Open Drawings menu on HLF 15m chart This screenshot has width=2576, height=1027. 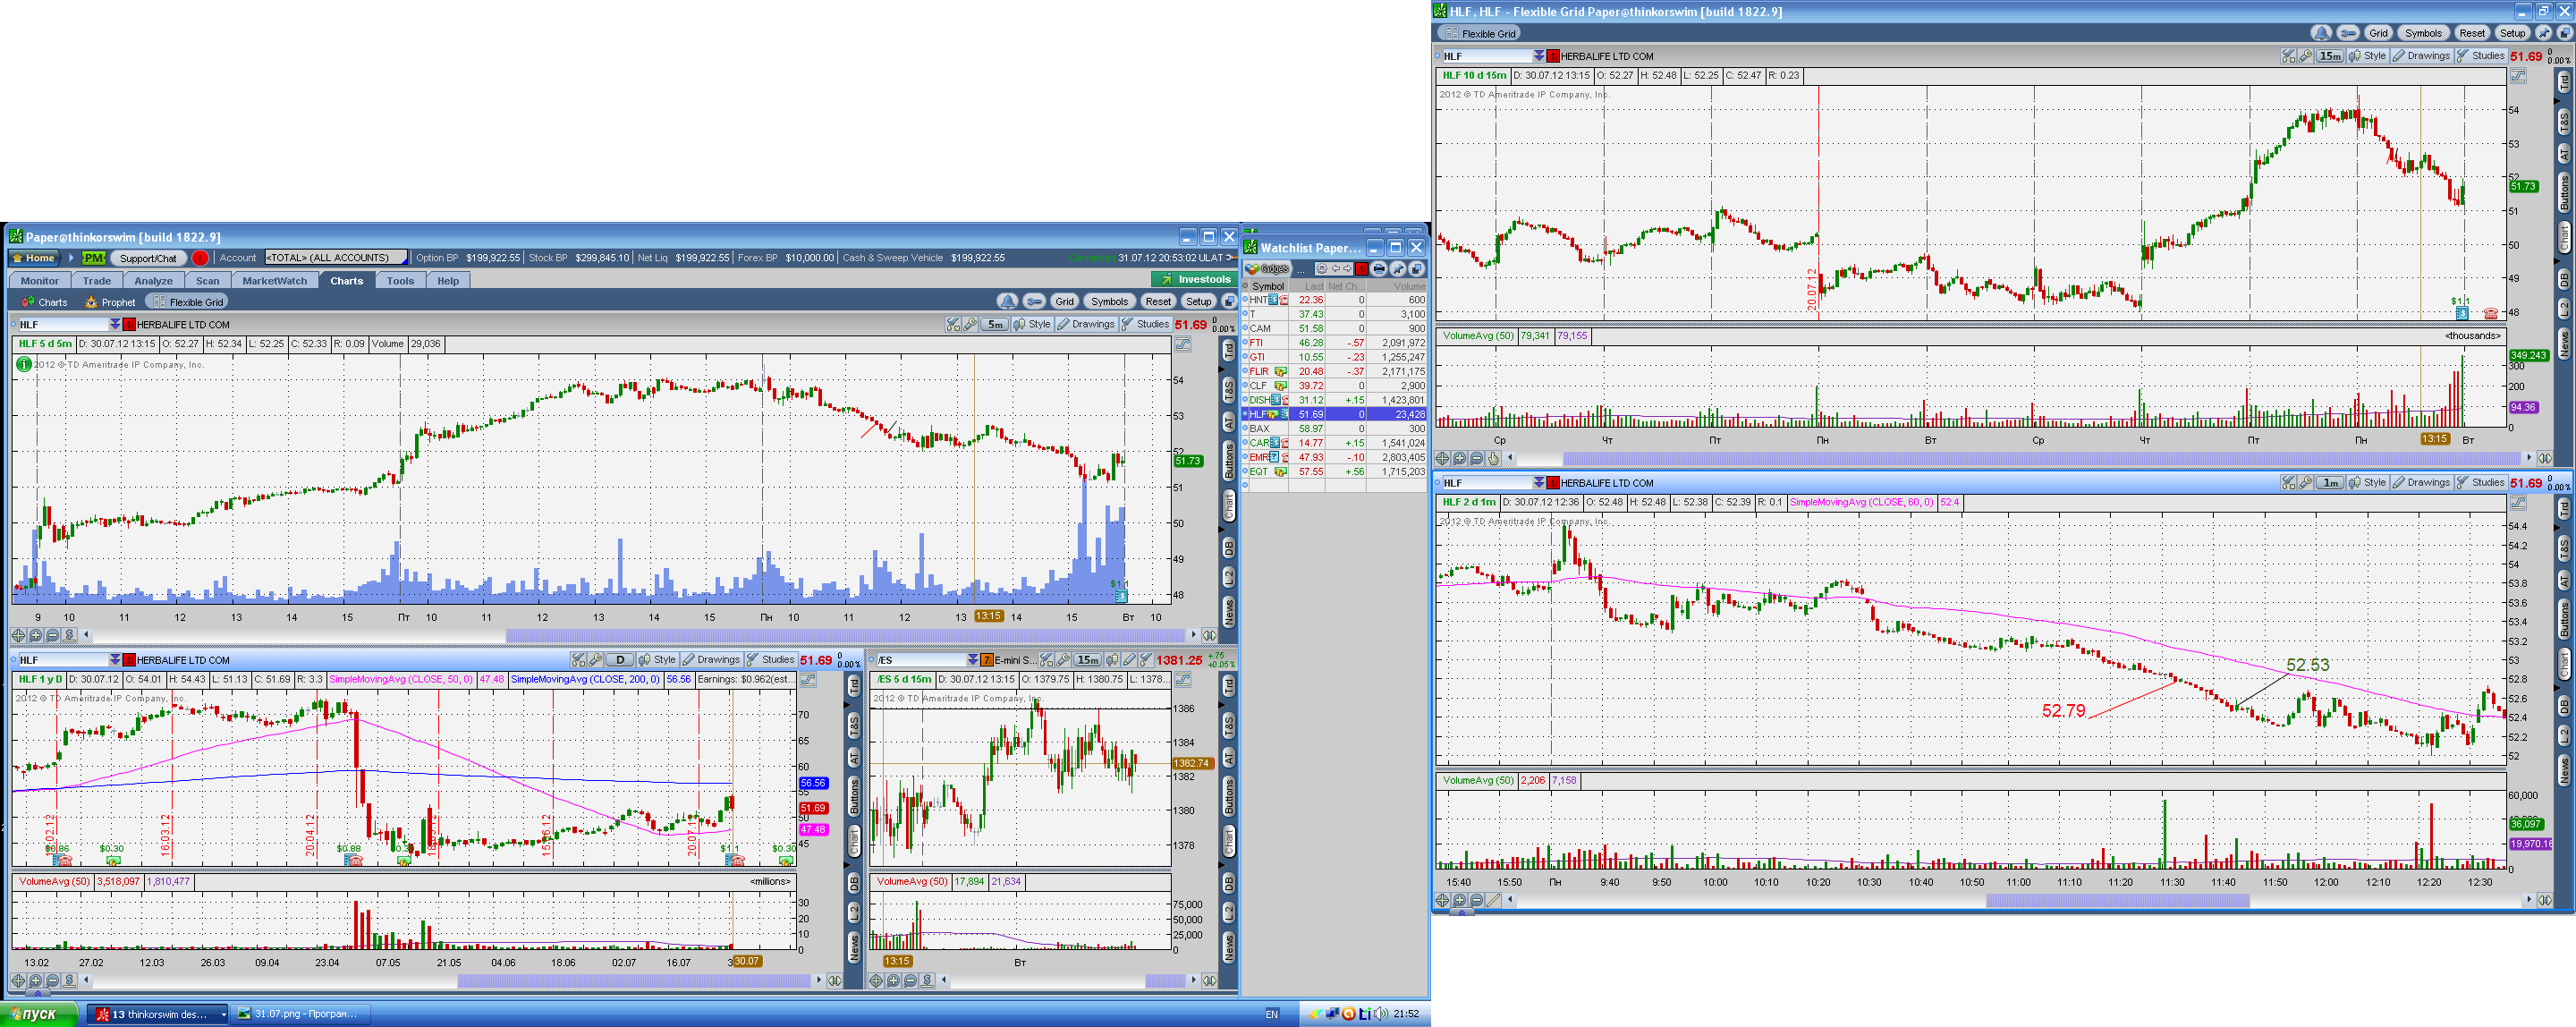click(x=2421, y=56)
